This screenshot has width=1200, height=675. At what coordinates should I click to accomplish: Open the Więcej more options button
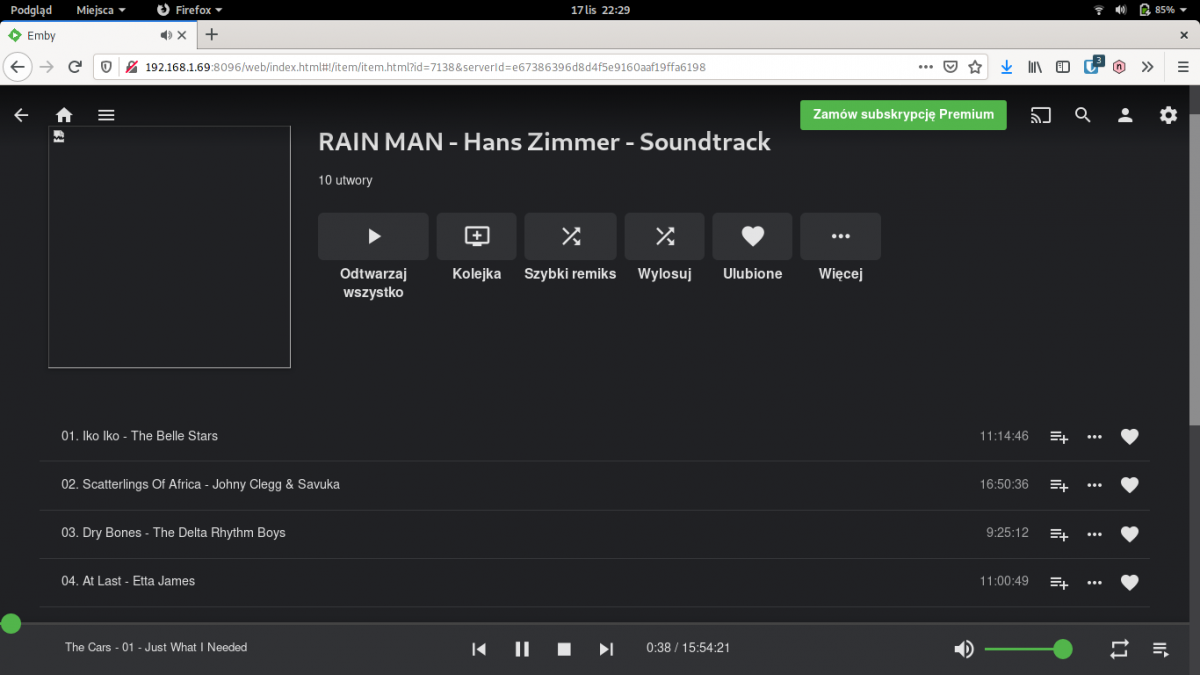point(840,236)
